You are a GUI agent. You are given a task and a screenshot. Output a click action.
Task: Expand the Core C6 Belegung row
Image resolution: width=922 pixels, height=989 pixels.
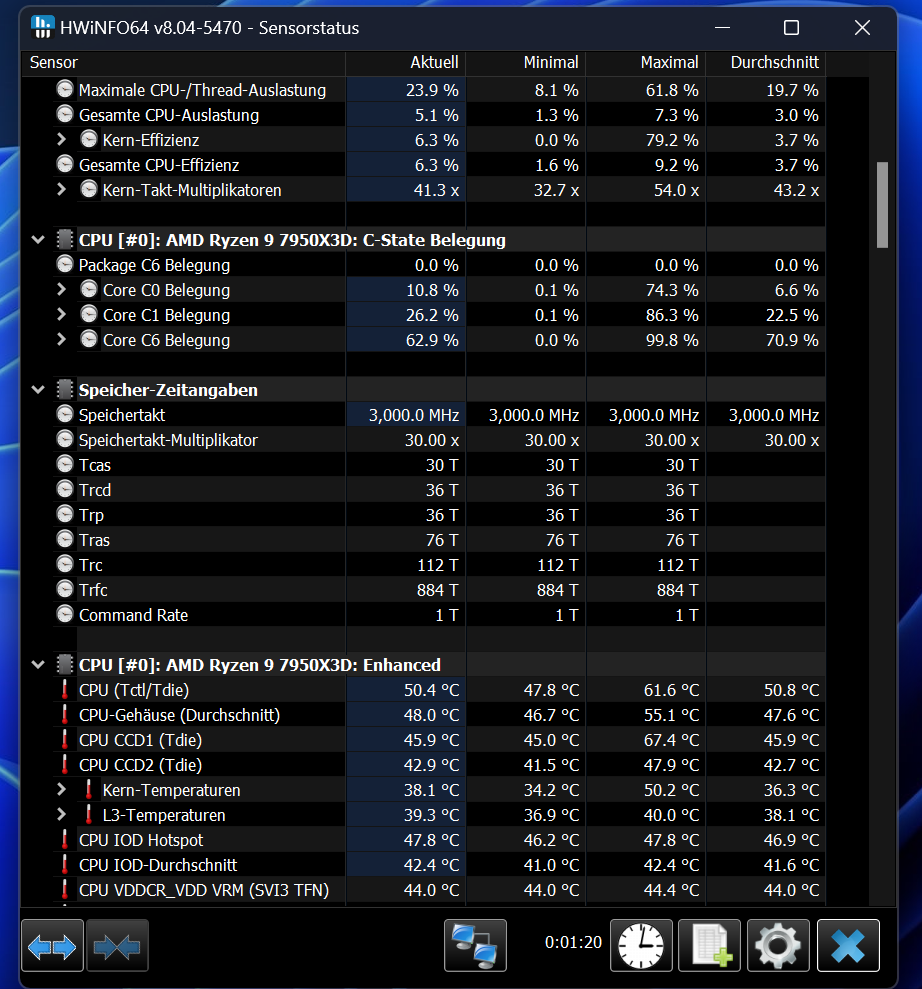[61, 339]
